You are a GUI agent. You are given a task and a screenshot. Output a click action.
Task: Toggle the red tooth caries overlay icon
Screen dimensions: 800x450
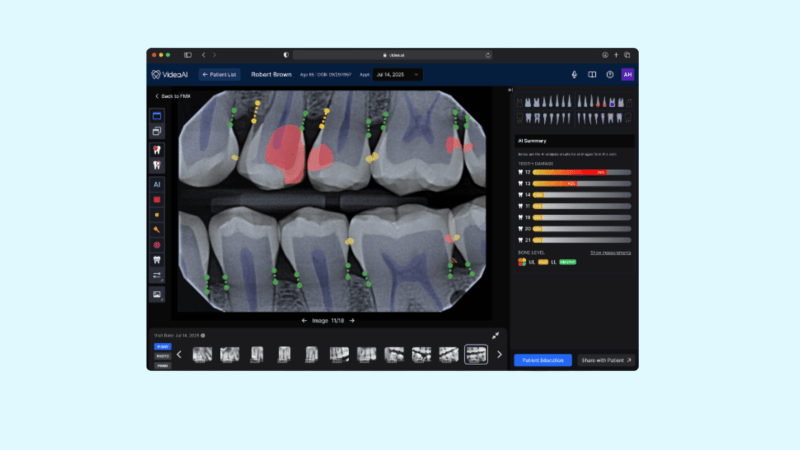(157, 150)
